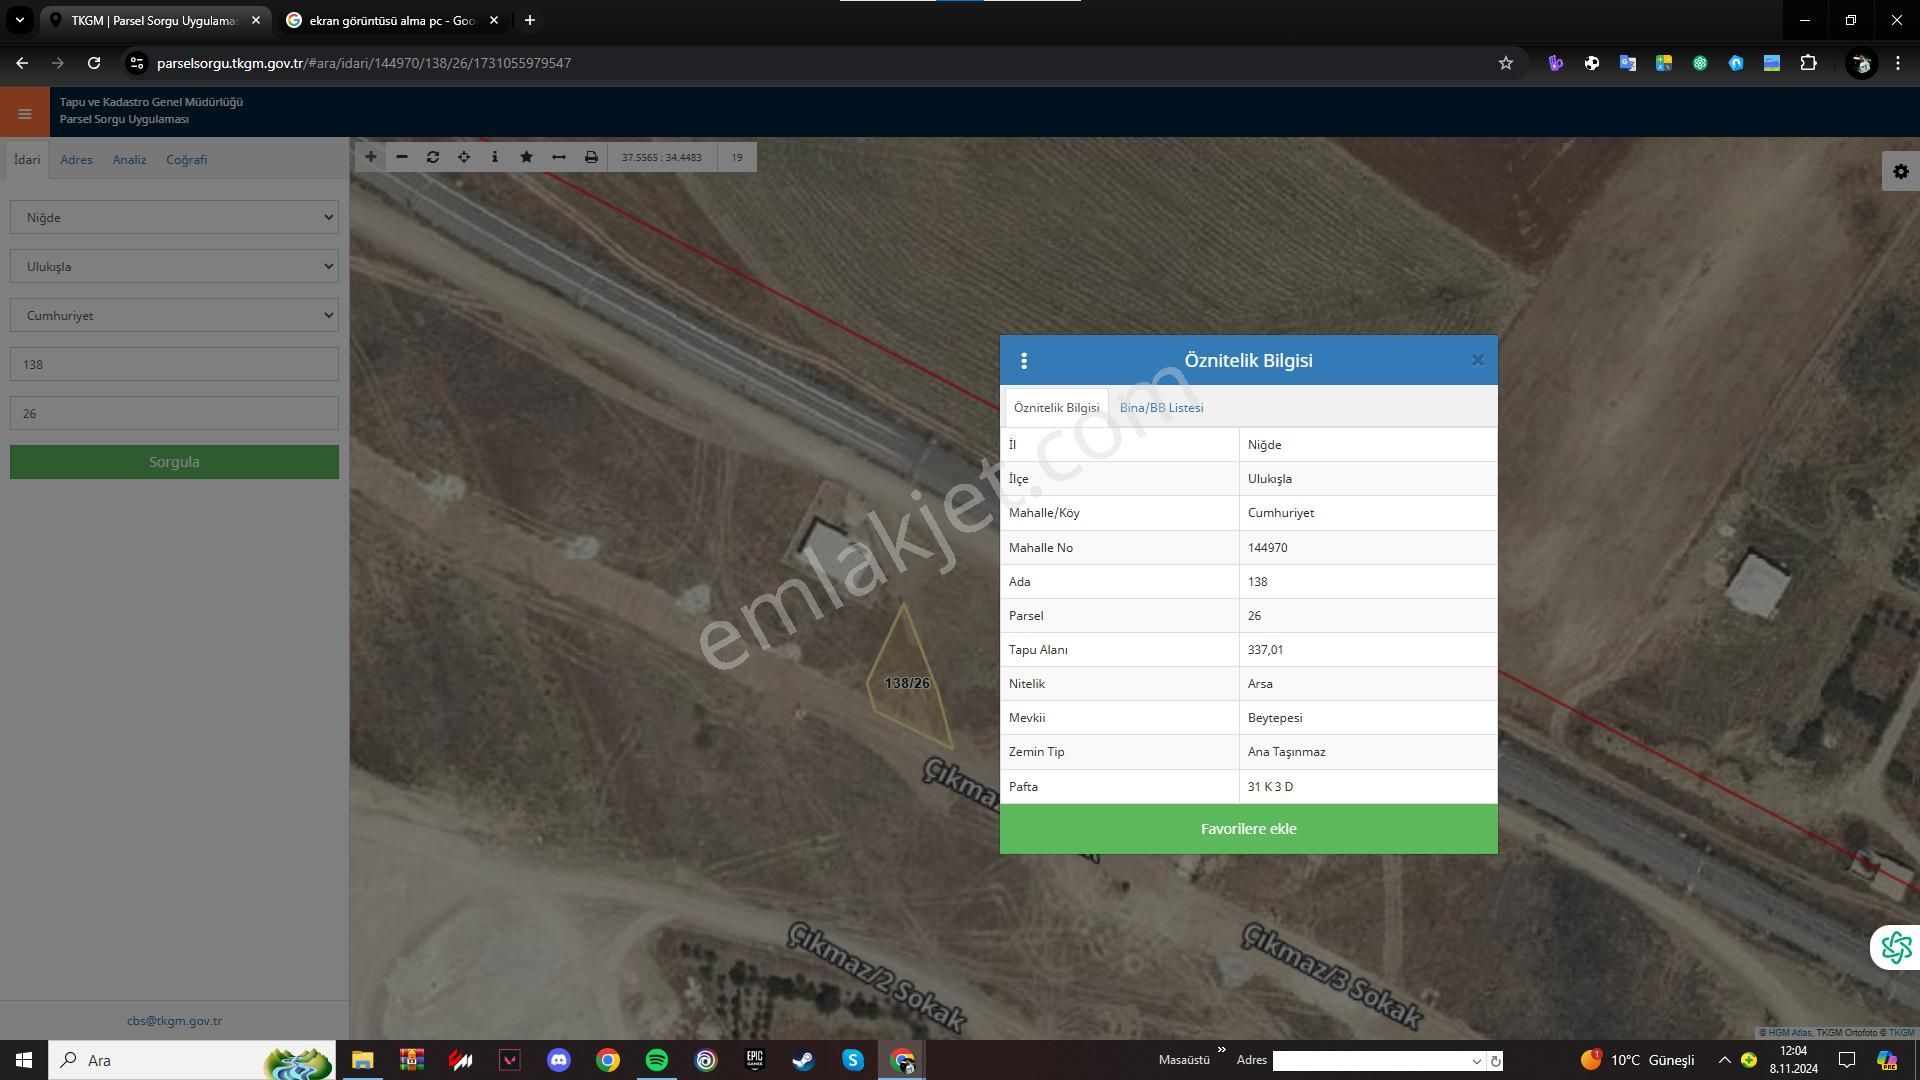Click the coordinates readout 37.5565 : 34.4483

pyautogui.click(x=661, y=157)
